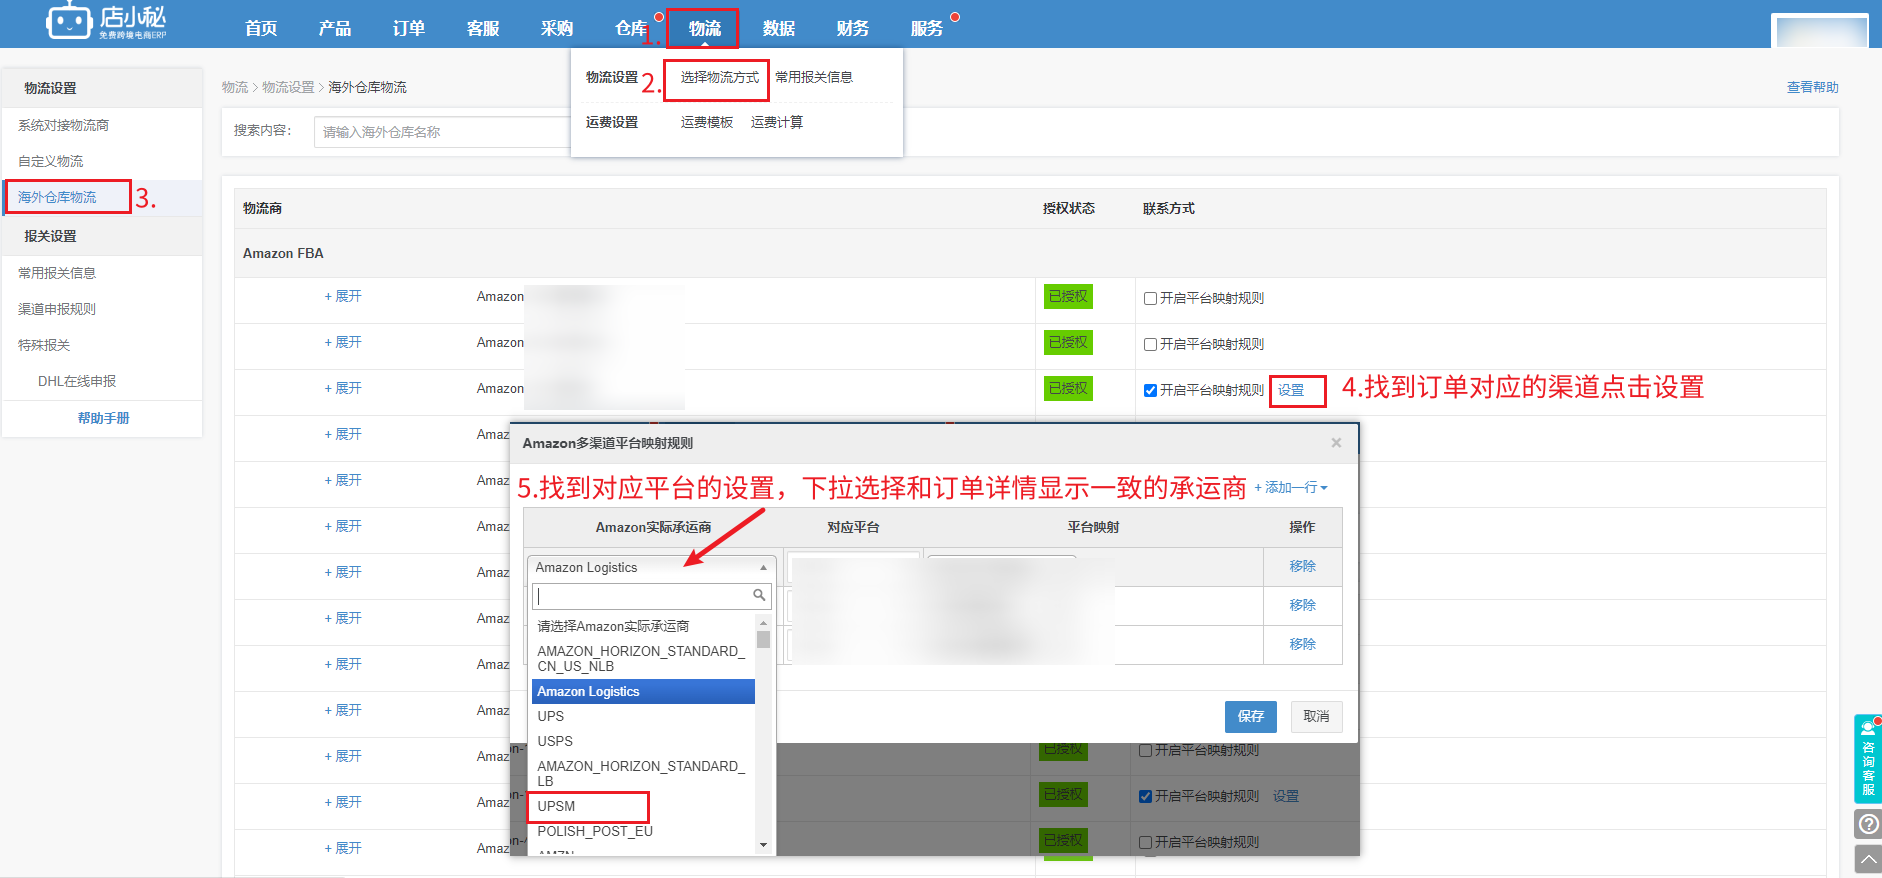Click the dimmed 设置 link behind dialog
The image size is (1882, 878).
point(1286,796)
